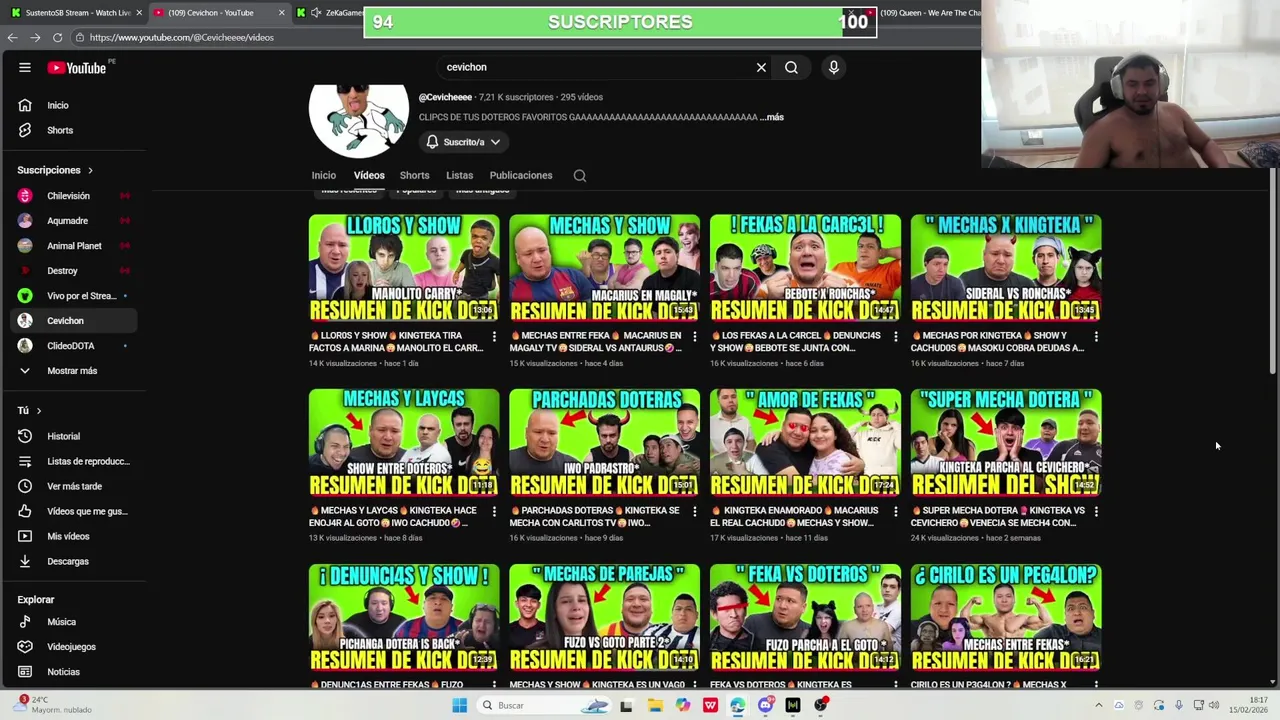Open options for LLOROS Y SHOW video
The width and height of the screenshot is (1280, 720).
pyautogui.click(x=494, y=337)
